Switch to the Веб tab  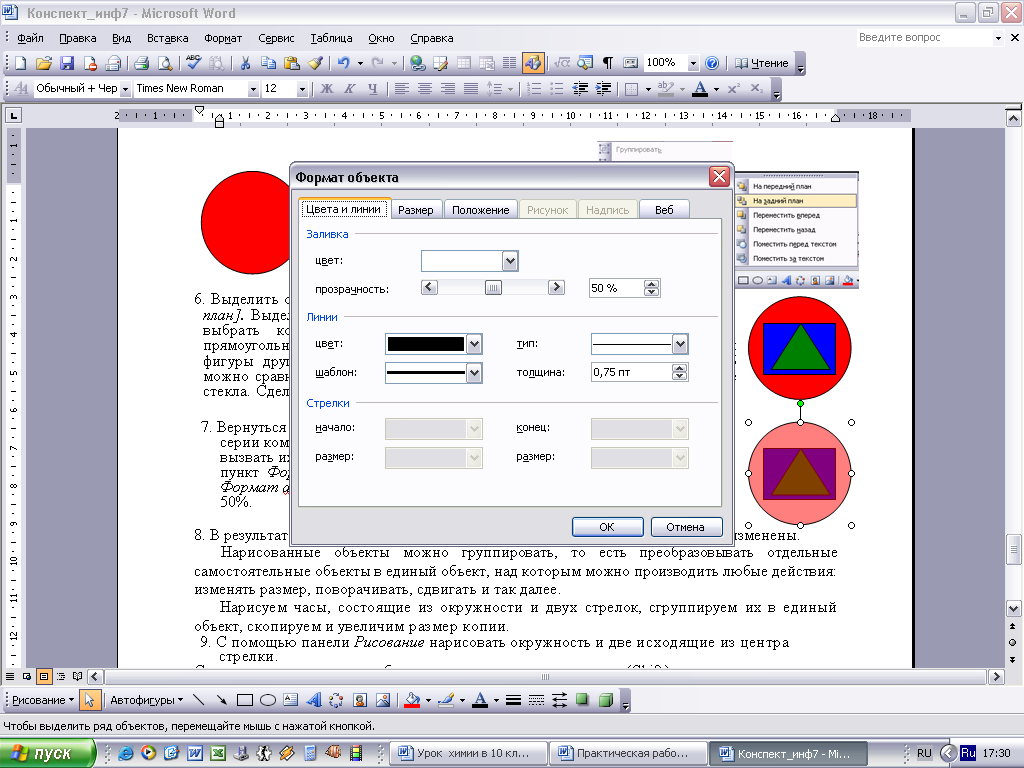[664, 210]
